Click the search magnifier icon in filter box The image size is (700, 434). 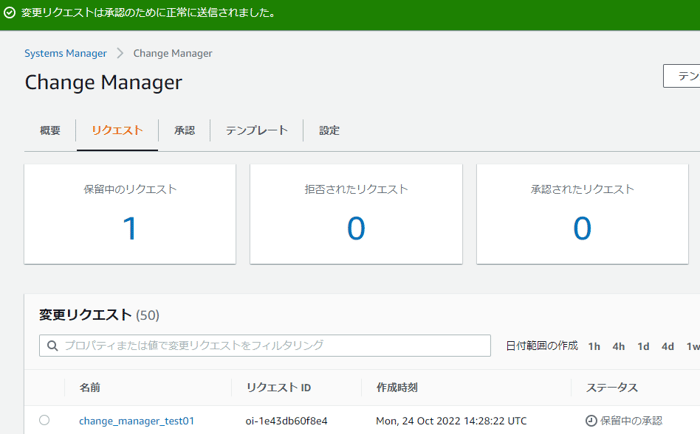click(52, 346)
